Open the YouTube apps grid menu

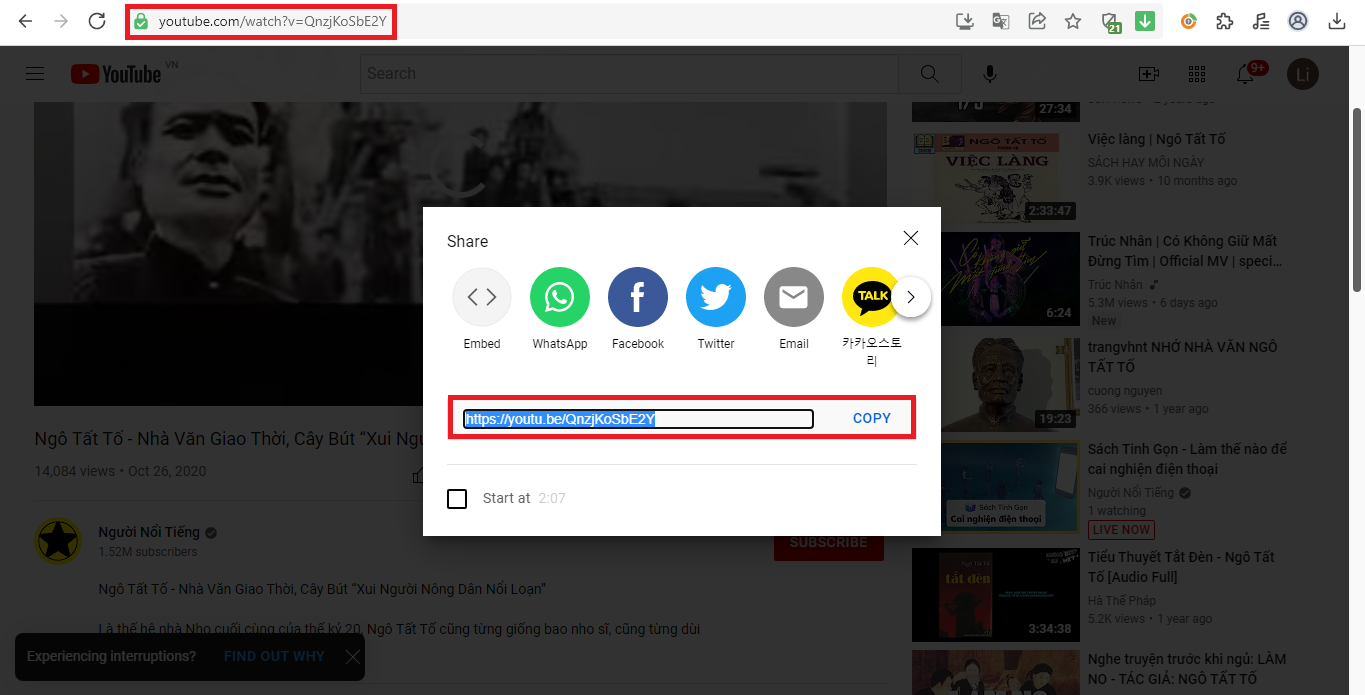tap(1196, 74)
